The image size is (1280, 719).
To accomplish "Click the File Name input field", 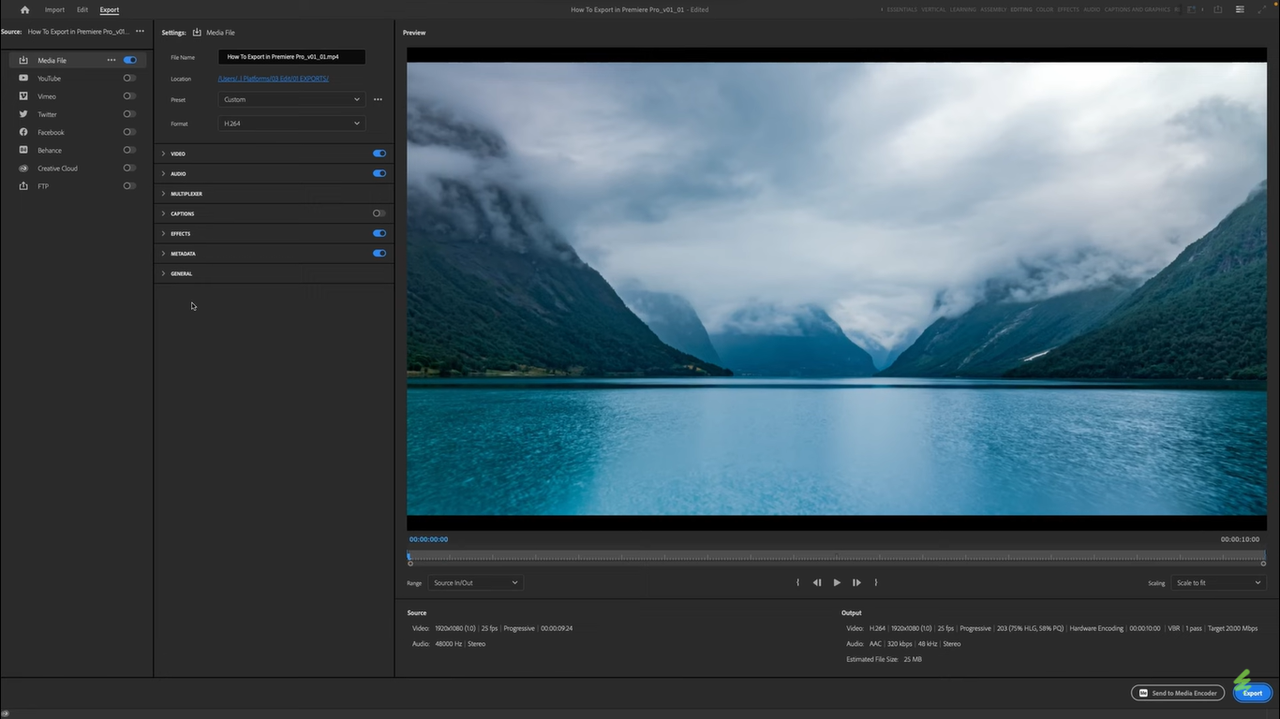I will (x=292, y=57).
